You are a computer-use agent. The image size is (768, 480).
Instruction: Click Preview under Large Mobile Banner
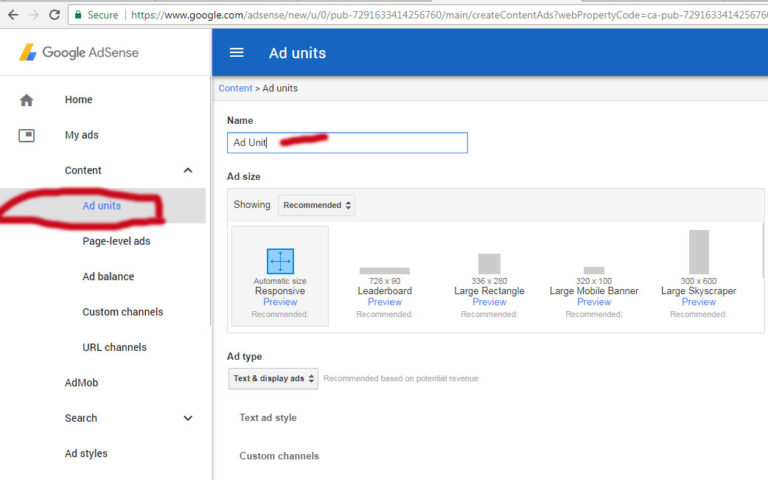(594, 302)
